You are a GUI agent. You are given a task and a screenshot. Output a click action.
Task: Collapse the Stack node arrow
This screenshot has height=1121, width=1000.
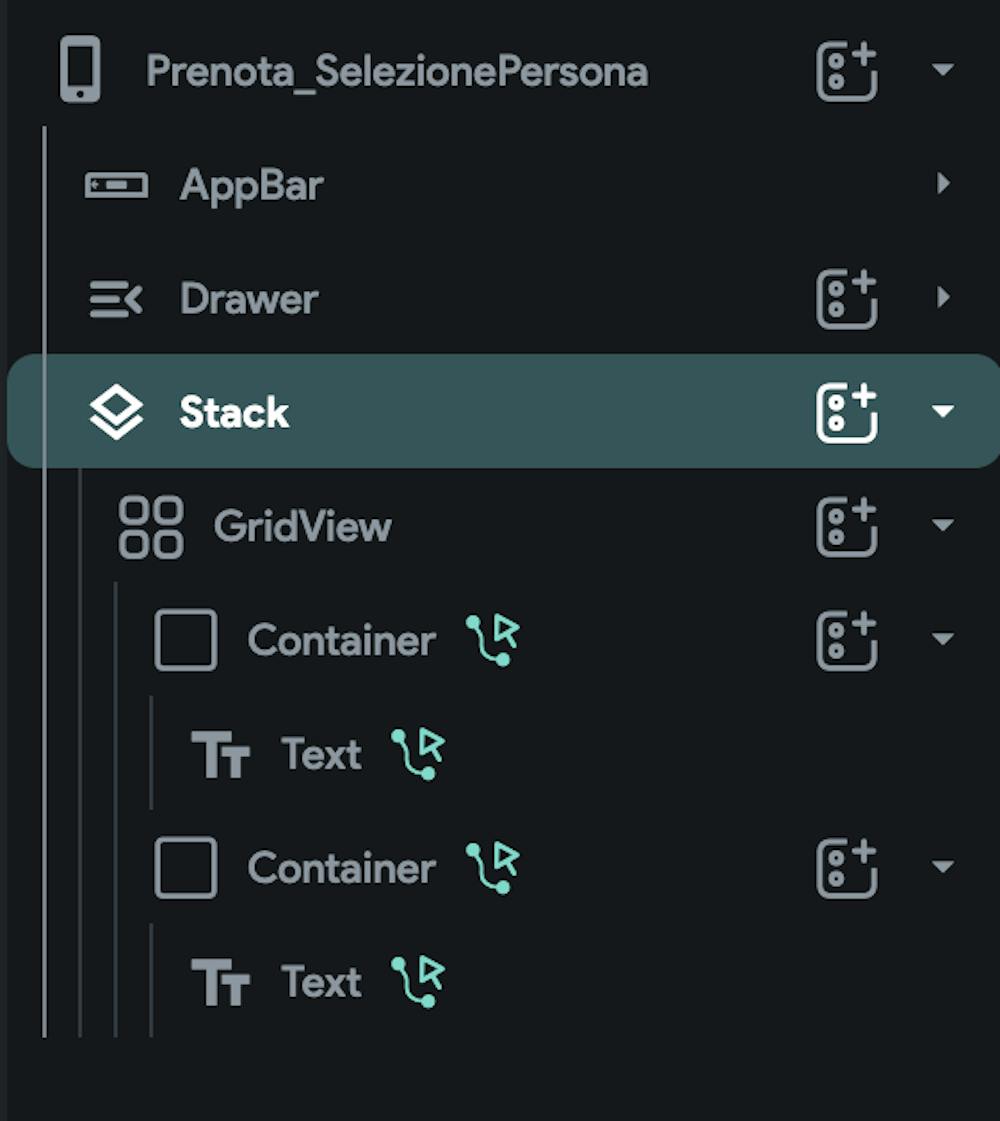coord(942,412)
